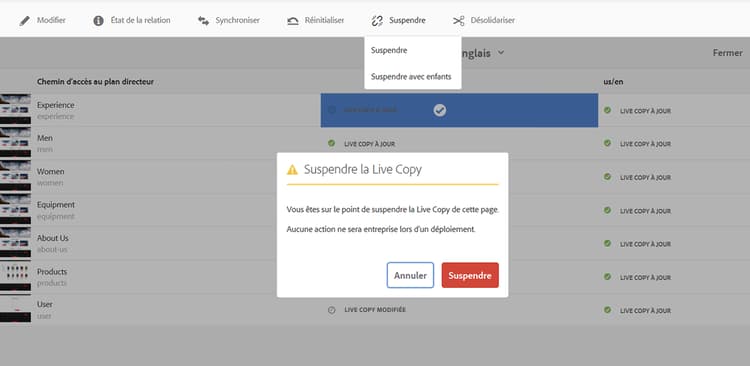Click the us/en column header
This screenshot has width=750, height=366.
(613, 82)
